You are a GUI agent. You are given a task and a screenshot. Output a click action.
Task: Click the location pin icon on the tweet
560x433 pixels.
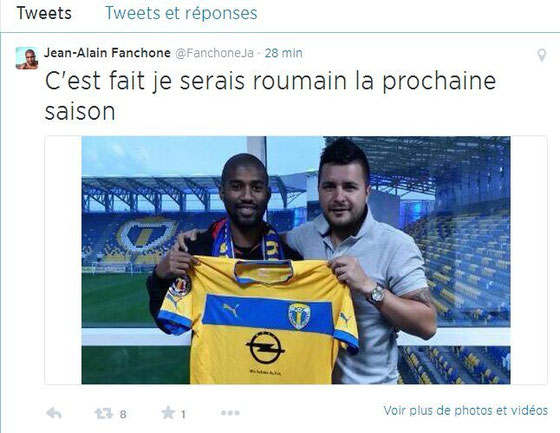click(x=541, y=55)
